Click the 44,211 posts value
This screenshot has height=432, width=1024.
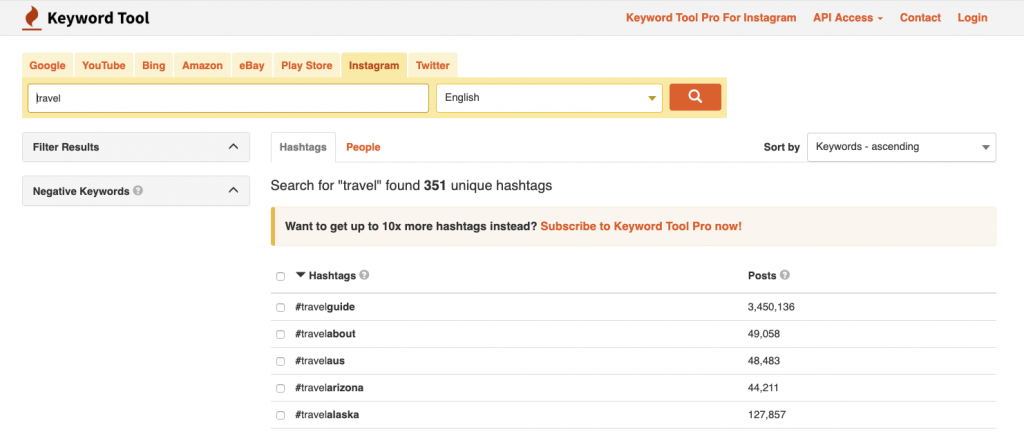pos(763,388)
